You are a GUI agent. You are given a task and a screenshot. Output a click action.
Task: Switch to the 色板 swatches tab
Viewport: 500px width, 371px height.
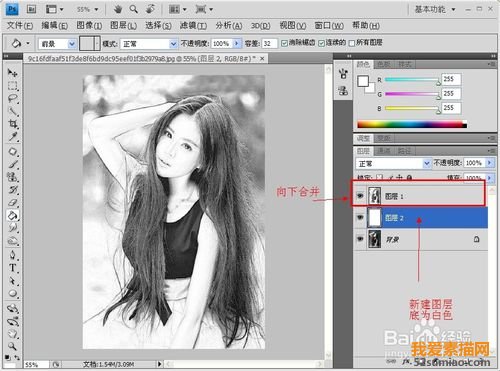point(384,64)
